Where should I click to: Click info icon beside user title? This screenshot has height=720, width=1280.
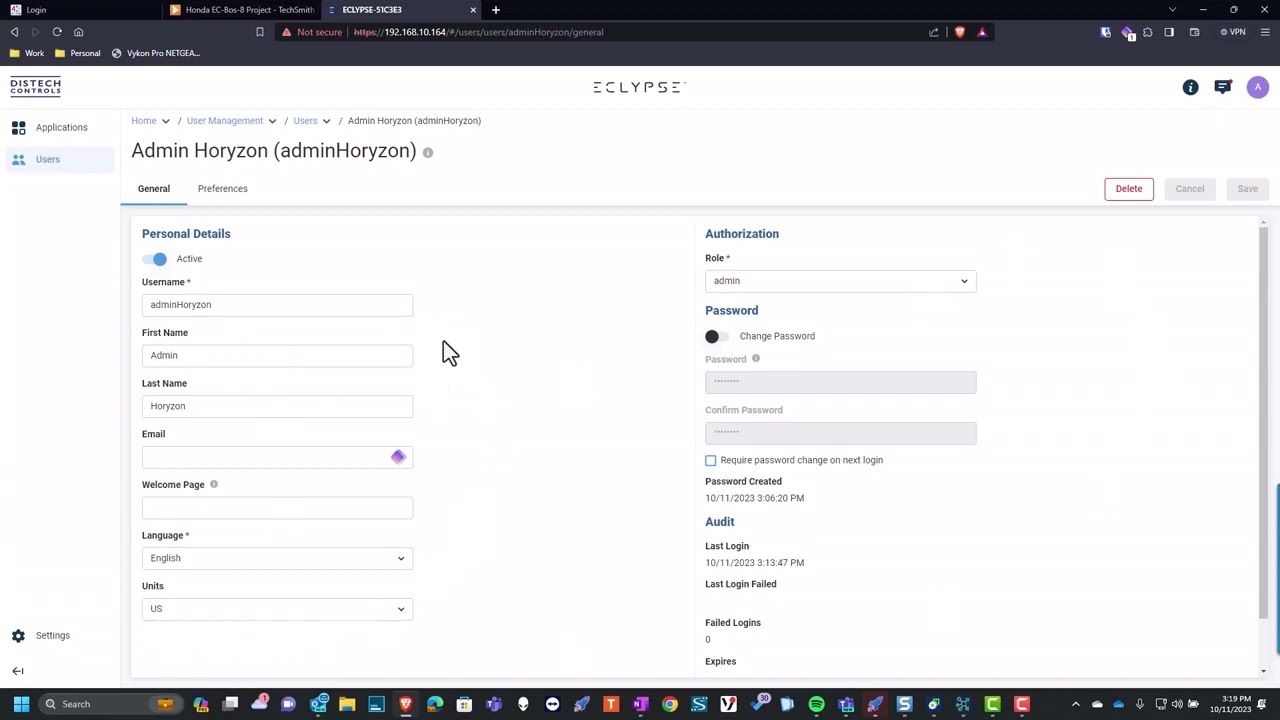pyautogui.click(x=427, y=153)
